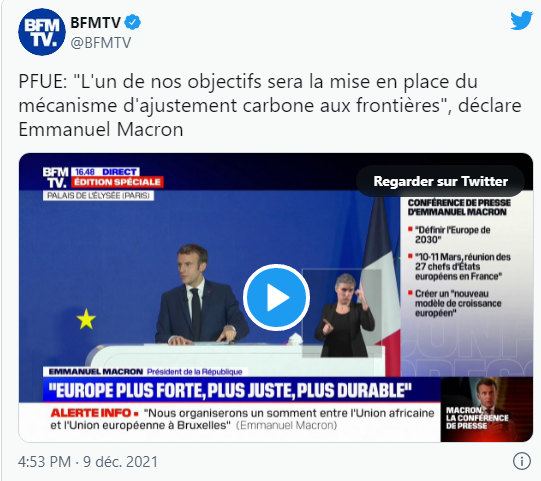541x481 pixels.
Task: Click the tweet text about PFUE
Action: (x=269, y=106)
